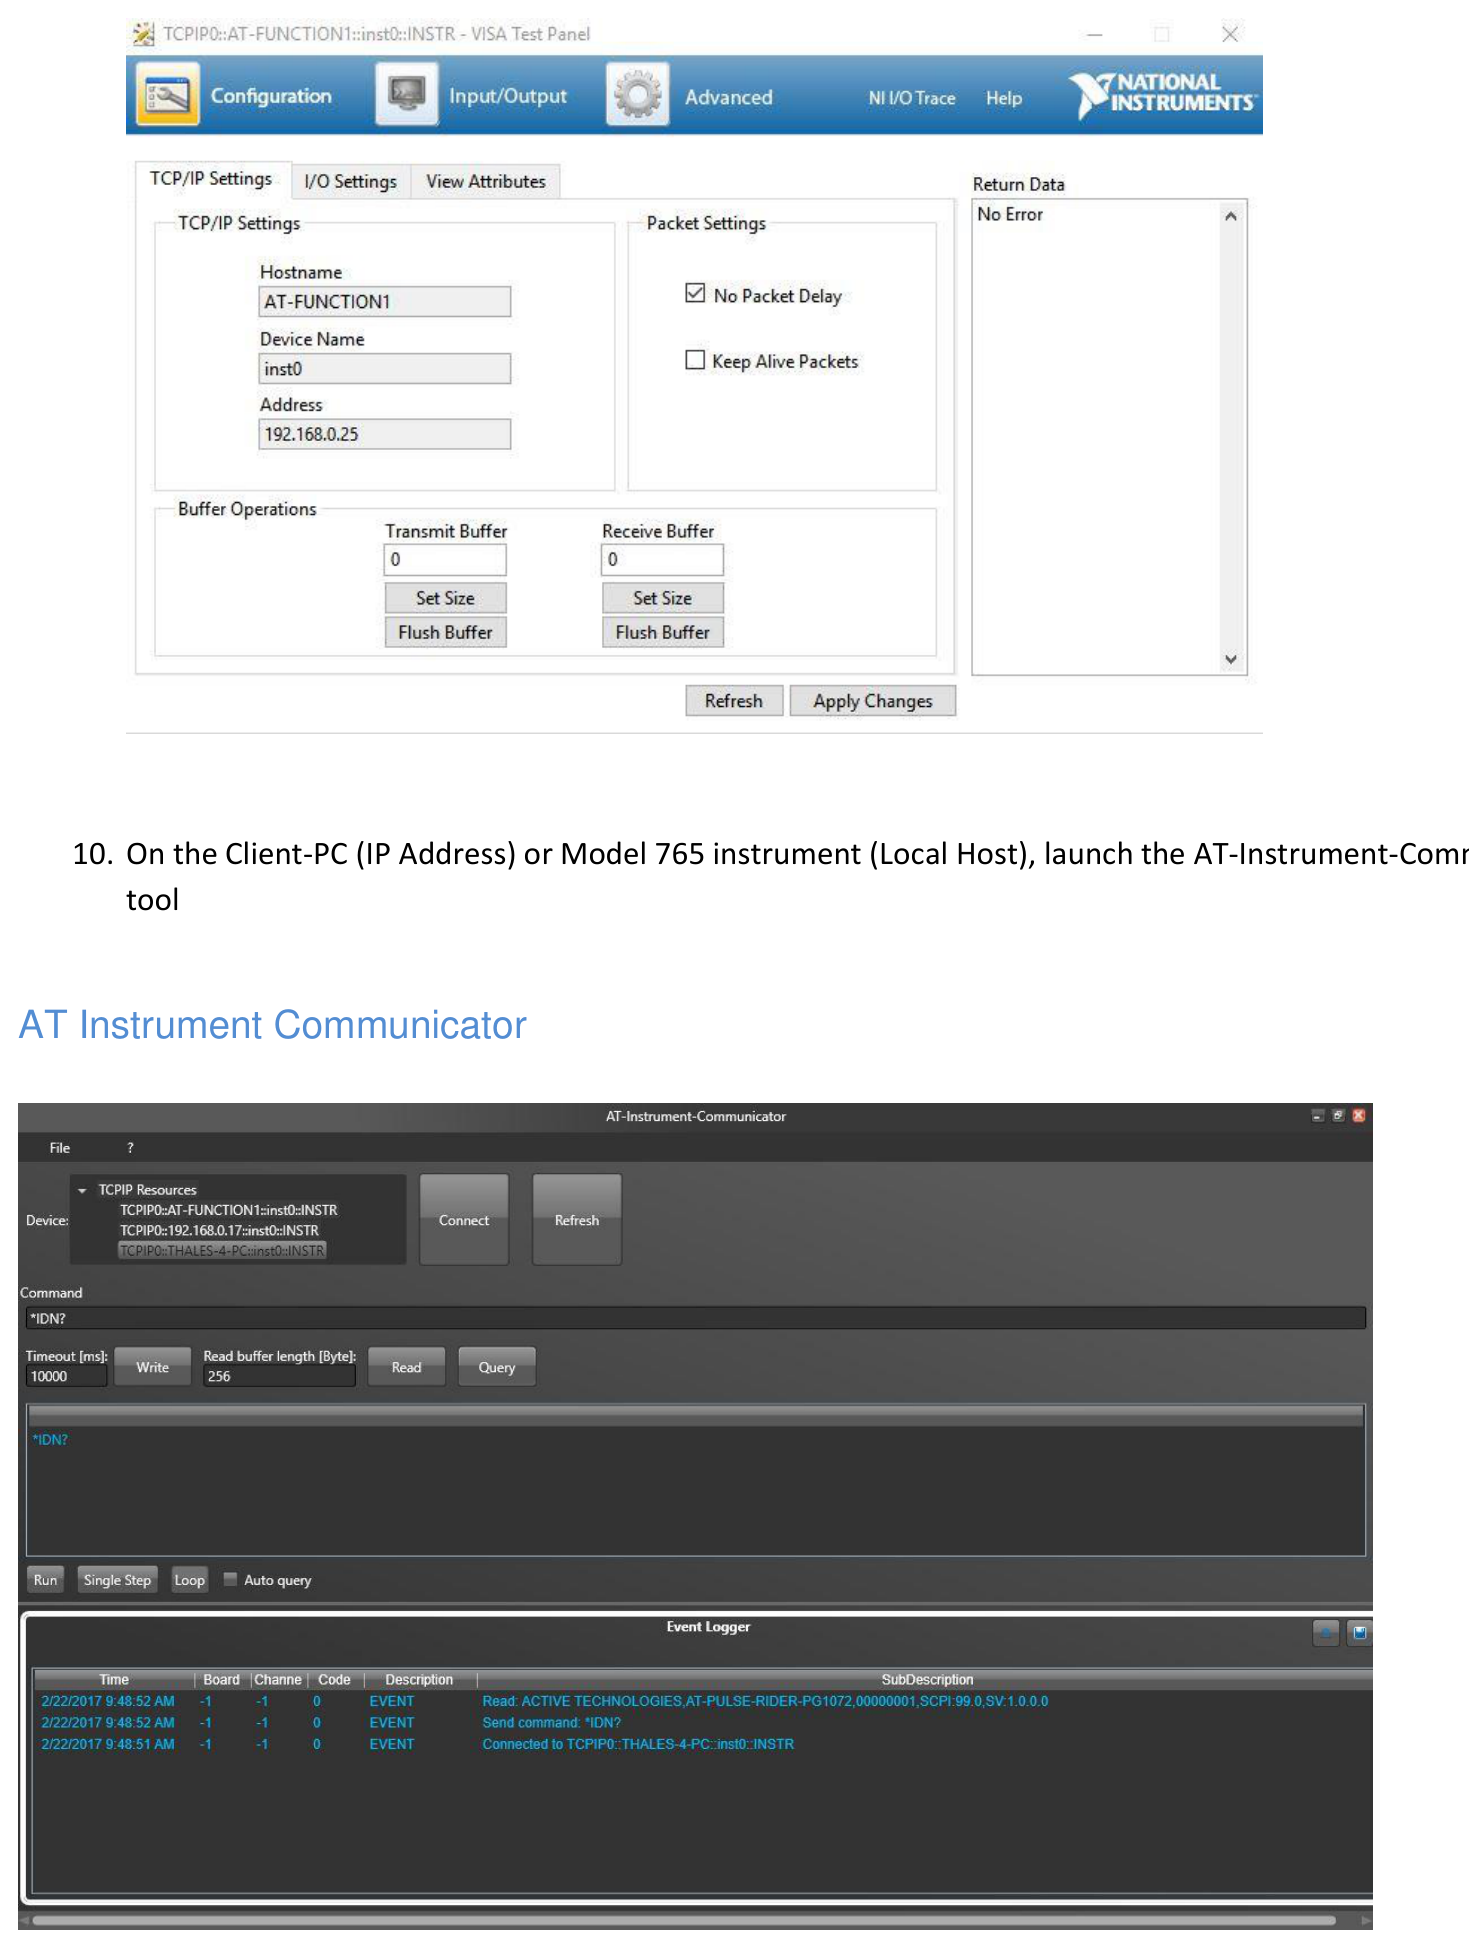Click the Board column header
The image size is (1469, 1949).
pyautogui.click(x=221, y=1679)
